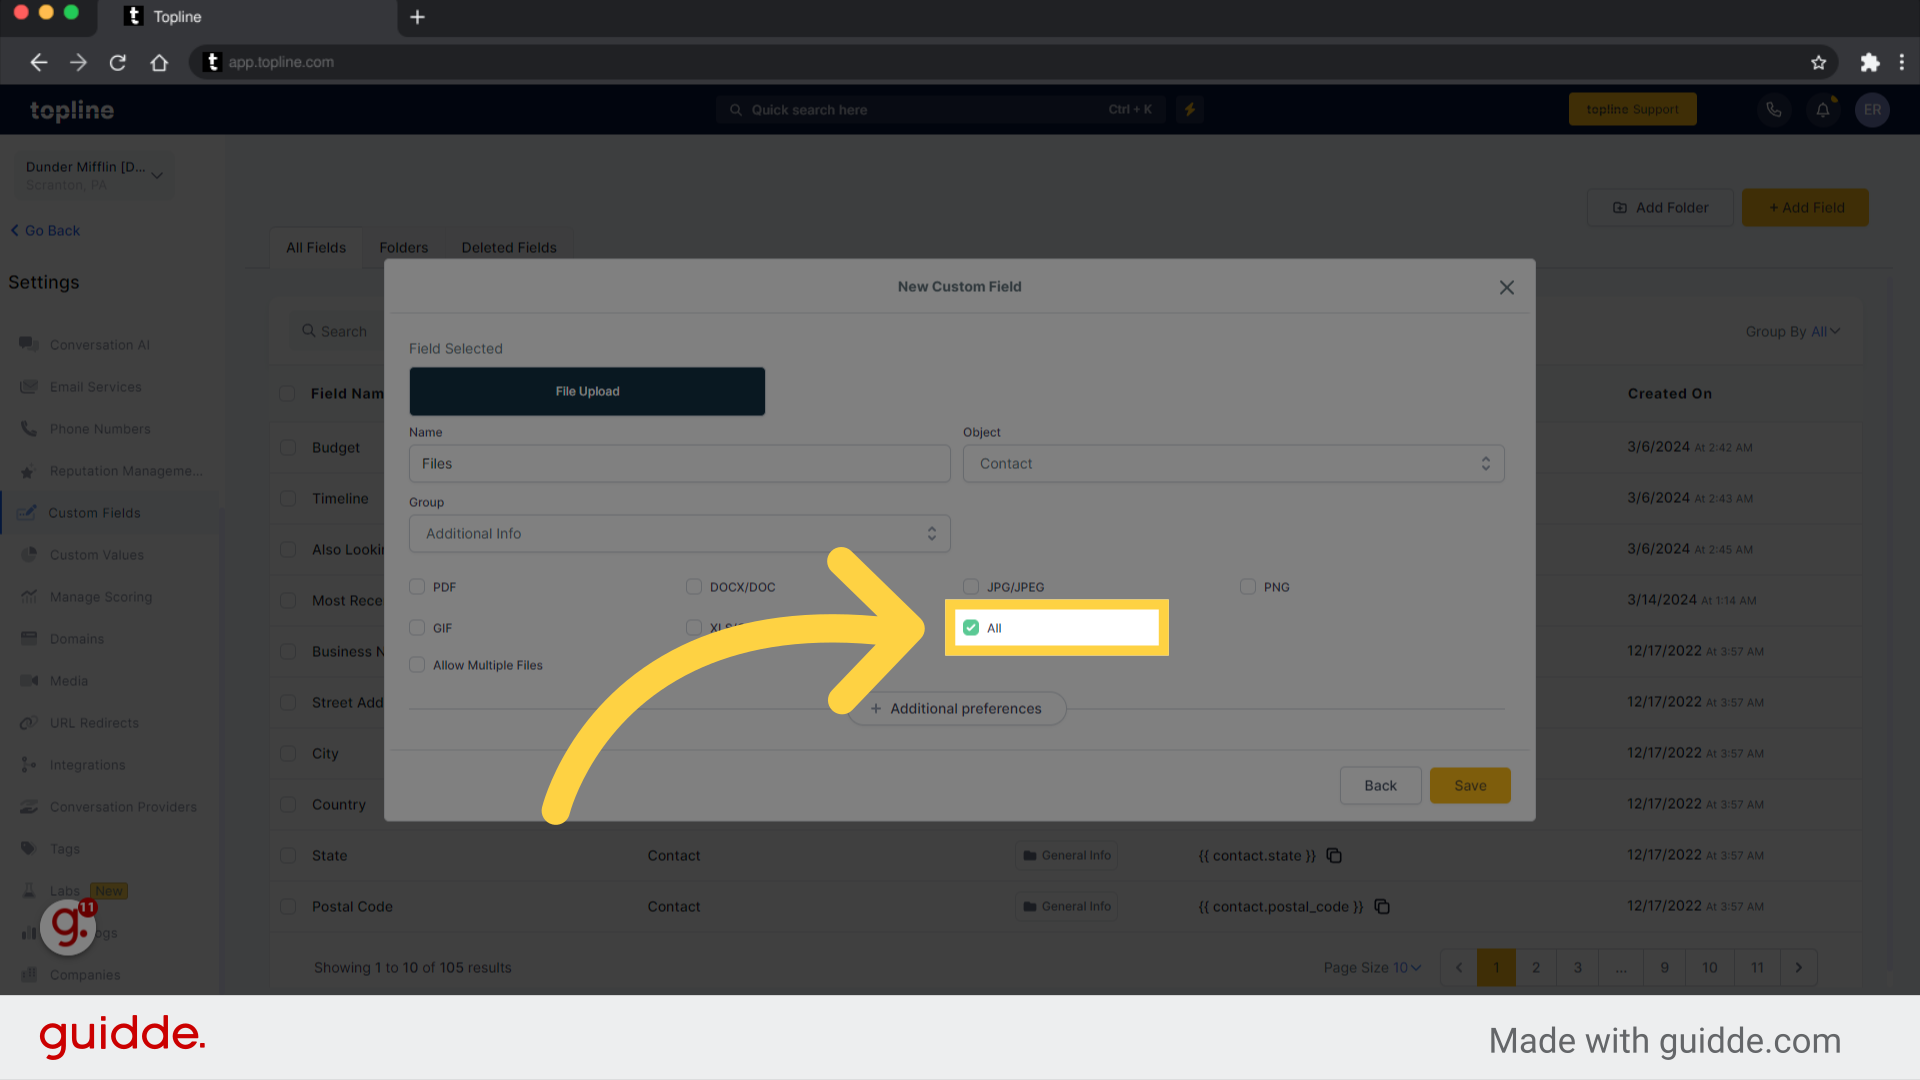The width and height of the screenshot is (1920, 1080).
Task: Click the Back button in dialog
Action: tap(1381, 785)
